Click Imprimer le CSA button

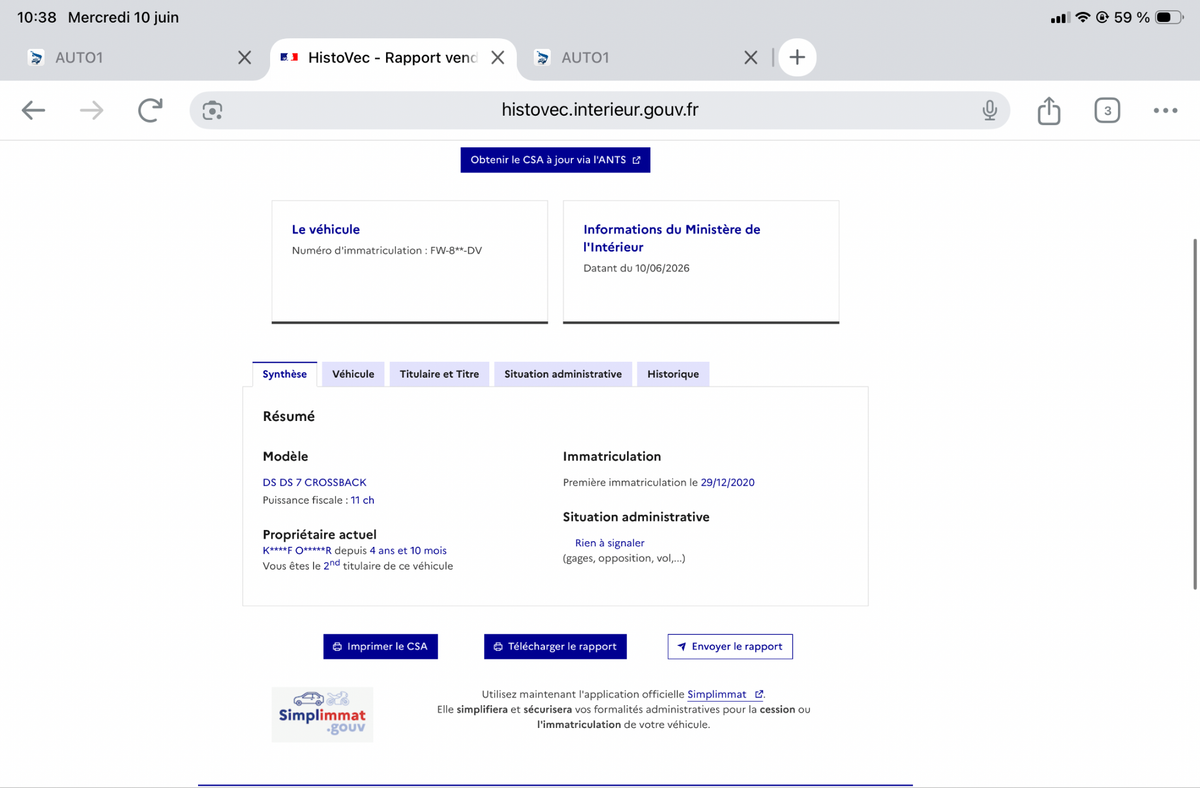380,646
